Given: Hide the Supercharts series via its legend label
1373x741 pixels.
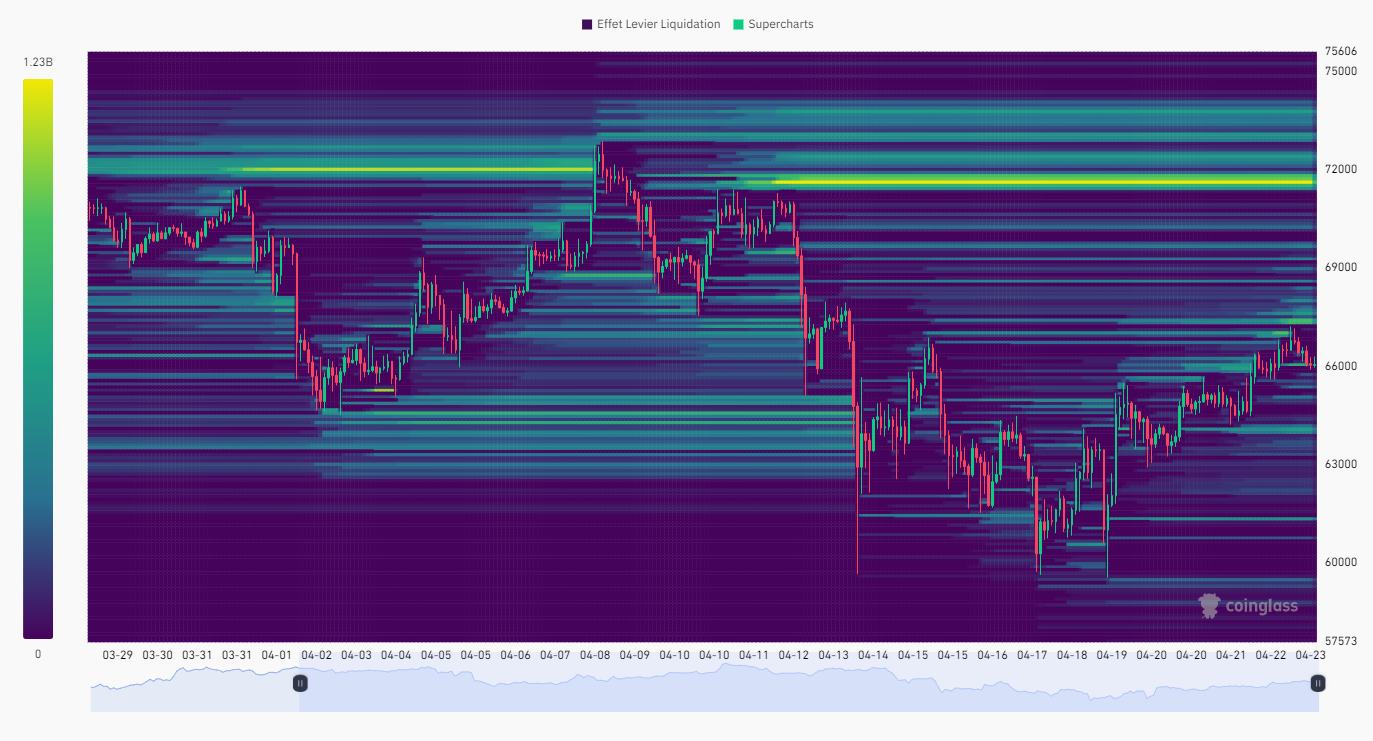Looking at the screenshot, I should (781, 24).
